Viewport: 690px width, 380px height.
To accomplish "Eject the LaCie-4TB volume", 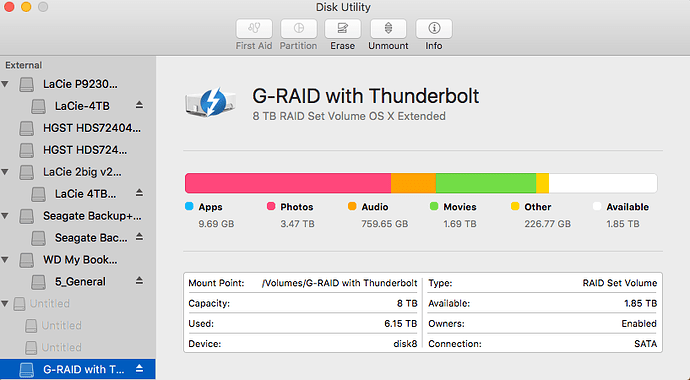I will point(139,105).
